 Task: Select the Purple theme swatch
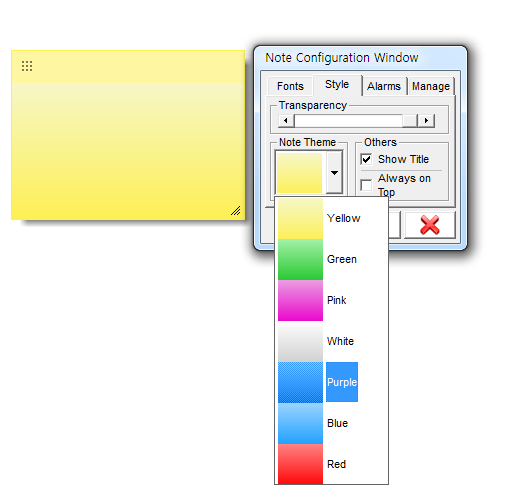pos(300,382)
